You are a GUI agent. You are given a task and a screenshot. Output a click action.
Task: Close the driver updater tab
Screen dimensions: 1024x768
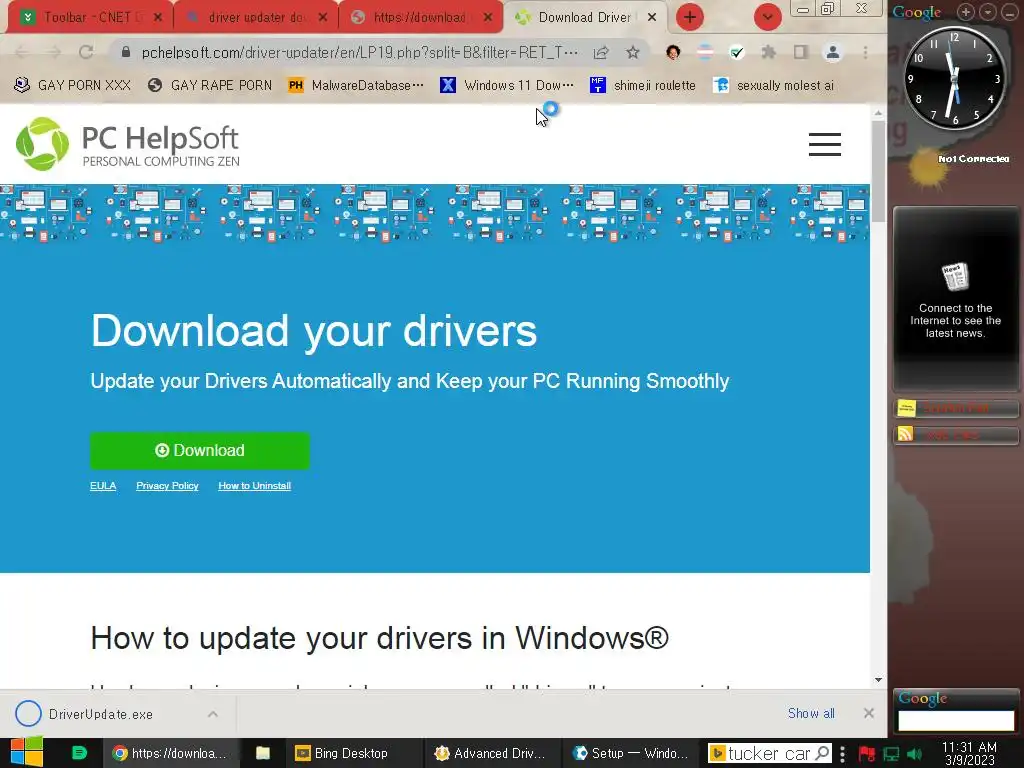pyautogui.click(x=323, y=18)
